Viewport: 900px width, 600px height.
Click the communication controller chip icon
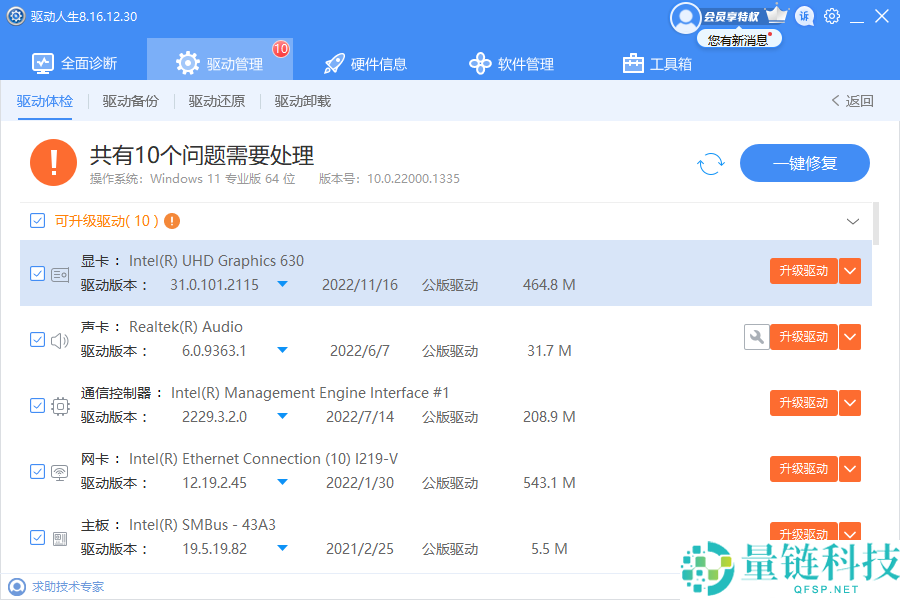60,407
